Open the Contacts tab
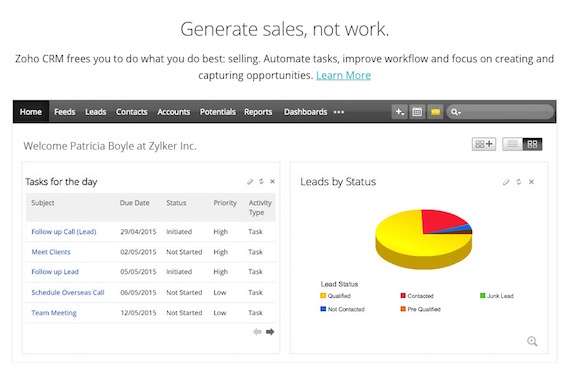This screenshot has height=377, width=570. (132, 112)
